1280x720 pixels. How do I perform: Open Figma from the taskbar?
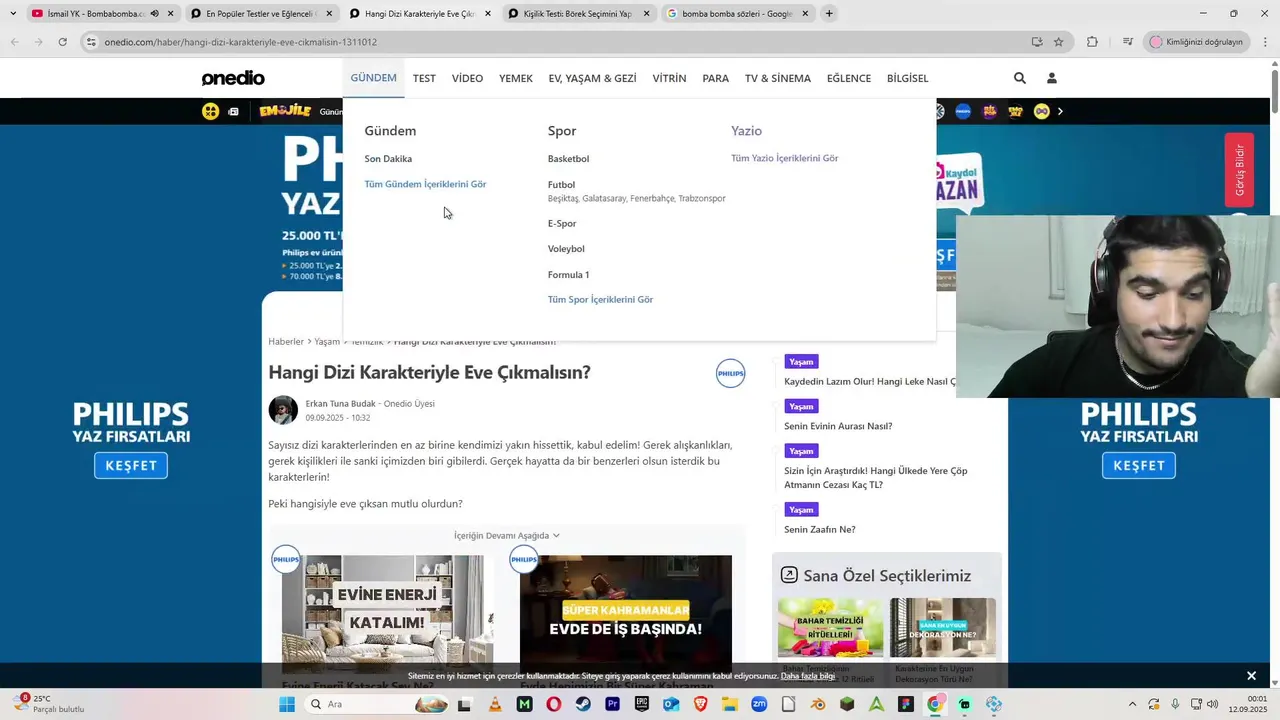tap(906, 704)
